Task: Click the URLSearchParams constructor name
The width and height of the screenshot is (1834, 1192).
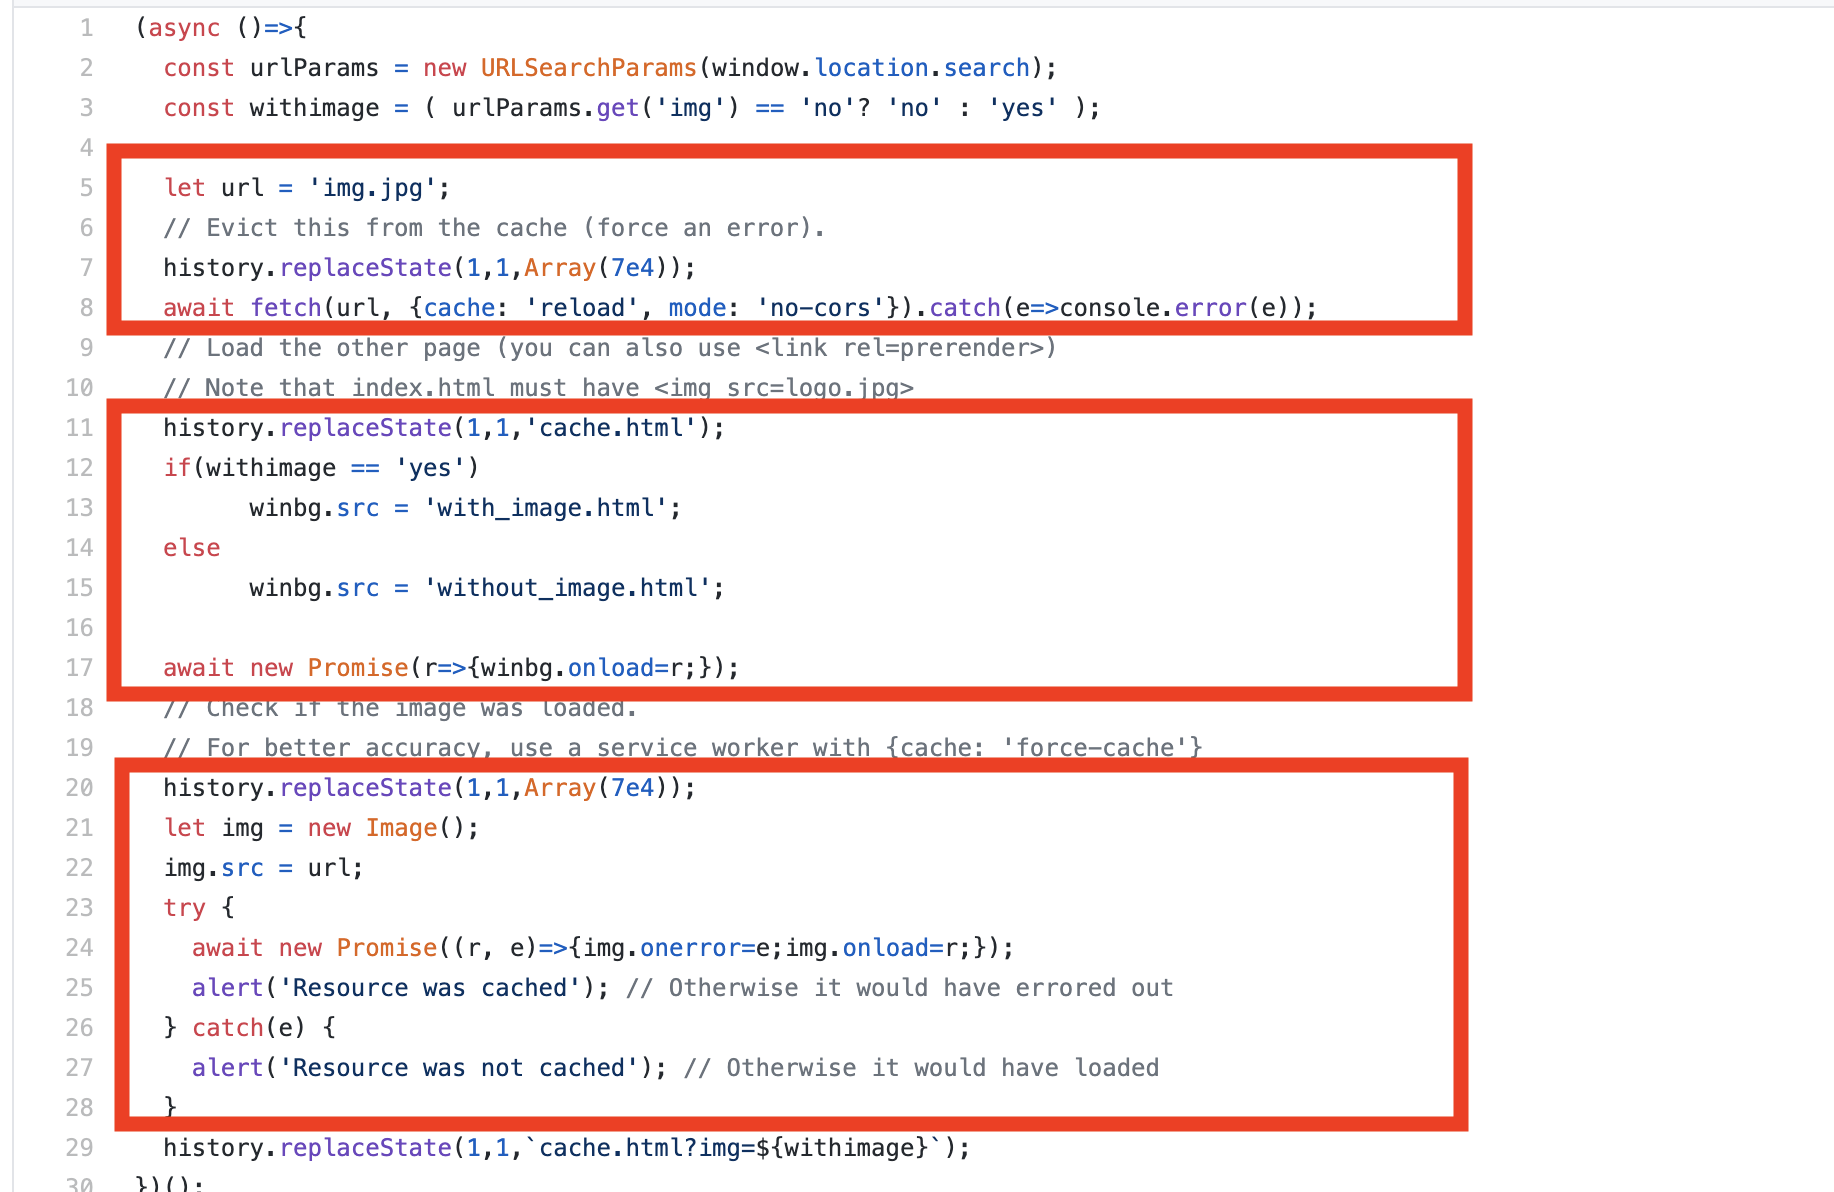Action: 588,68
